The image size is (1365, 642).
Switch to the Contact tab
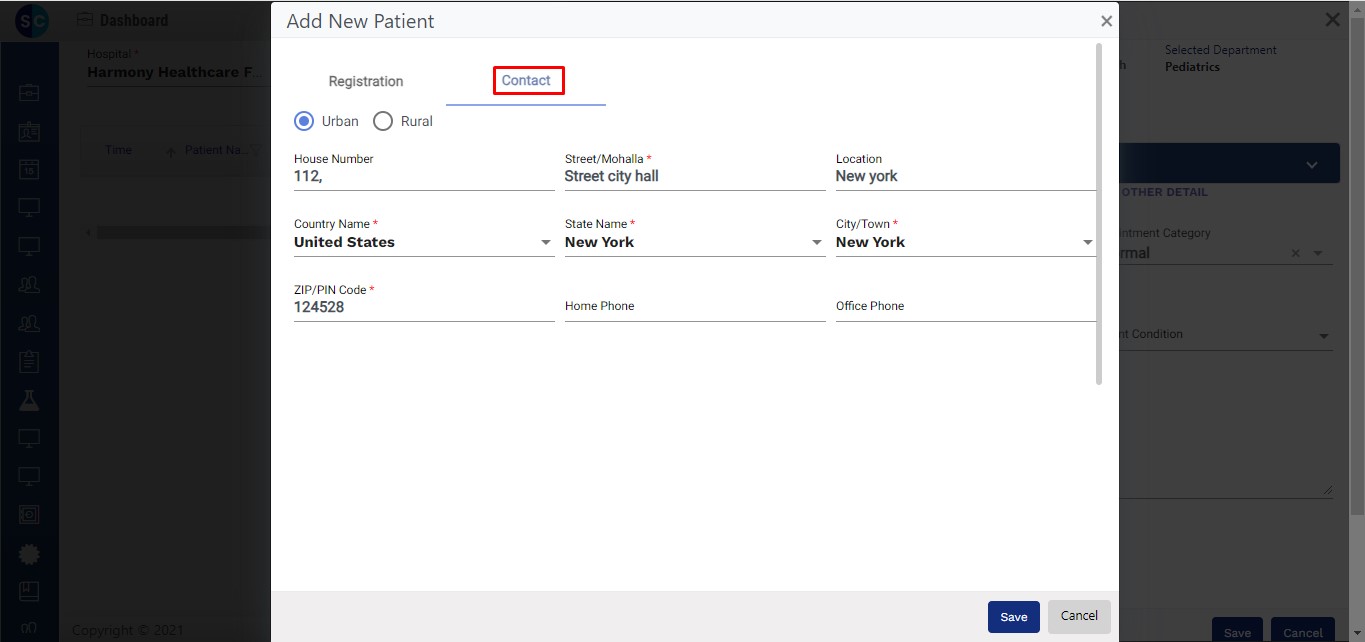[528, 81]
